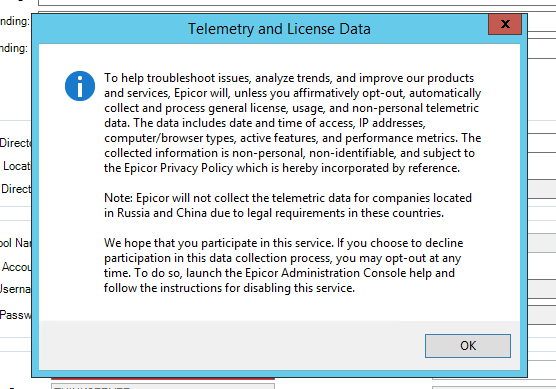Click the 'We hope that you participate' paragraph

pos(283,265)
